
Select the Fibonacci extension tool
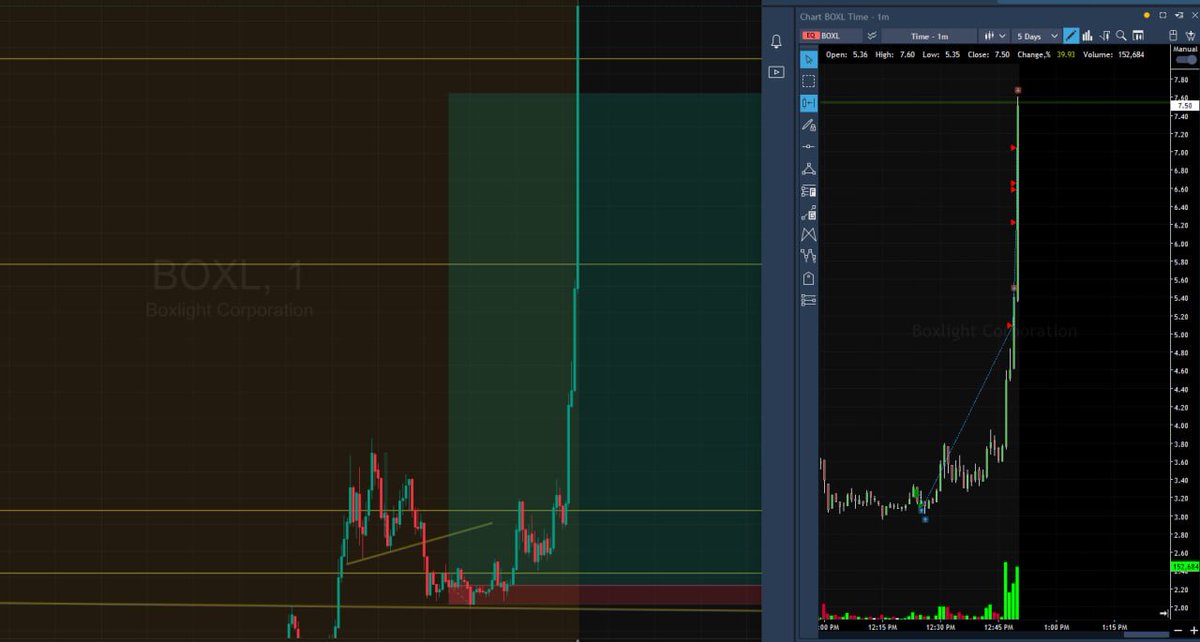click(x=808, y=213)
